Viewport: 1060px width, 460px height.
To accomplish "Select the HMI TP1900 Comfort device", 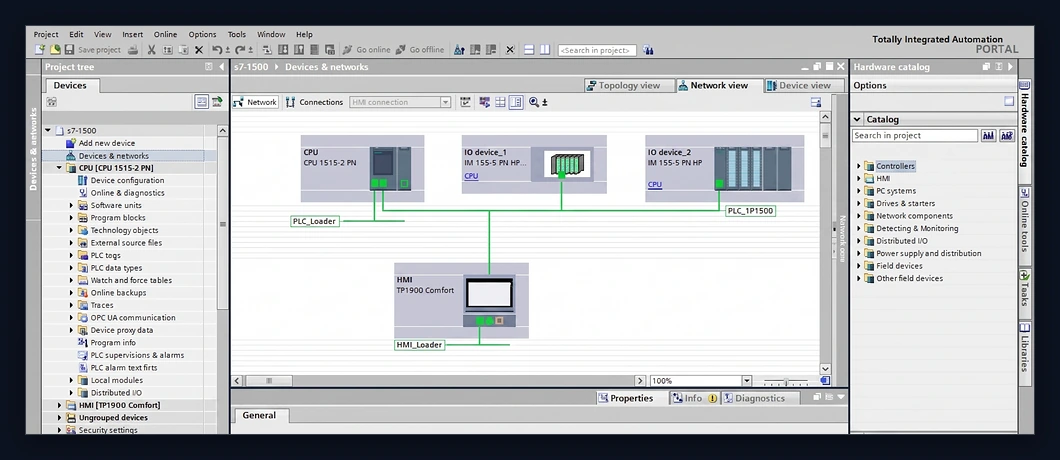I will pos(461,300).
